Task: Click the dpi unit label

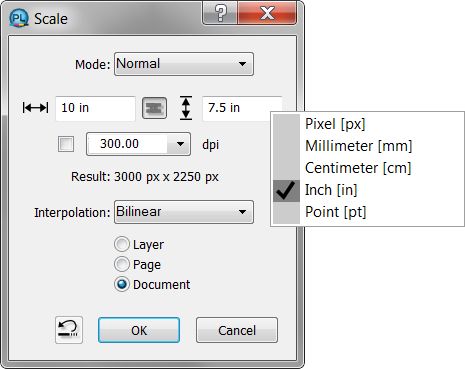Action: [211, 145]
